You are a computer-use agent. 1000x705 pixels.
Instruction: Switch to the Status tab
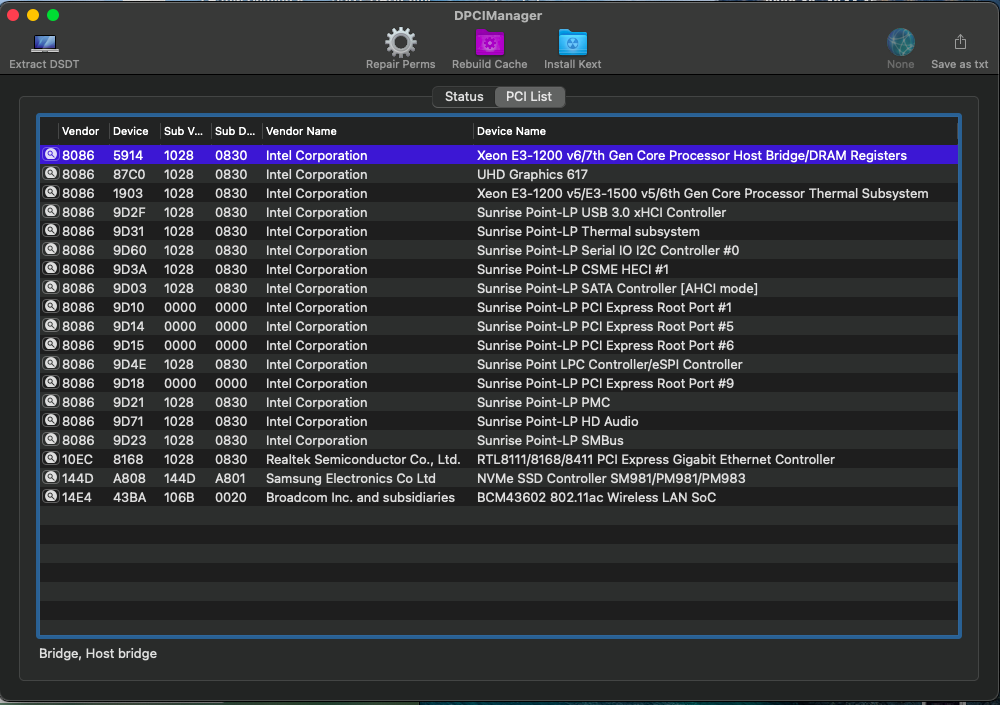pos(464,96)
